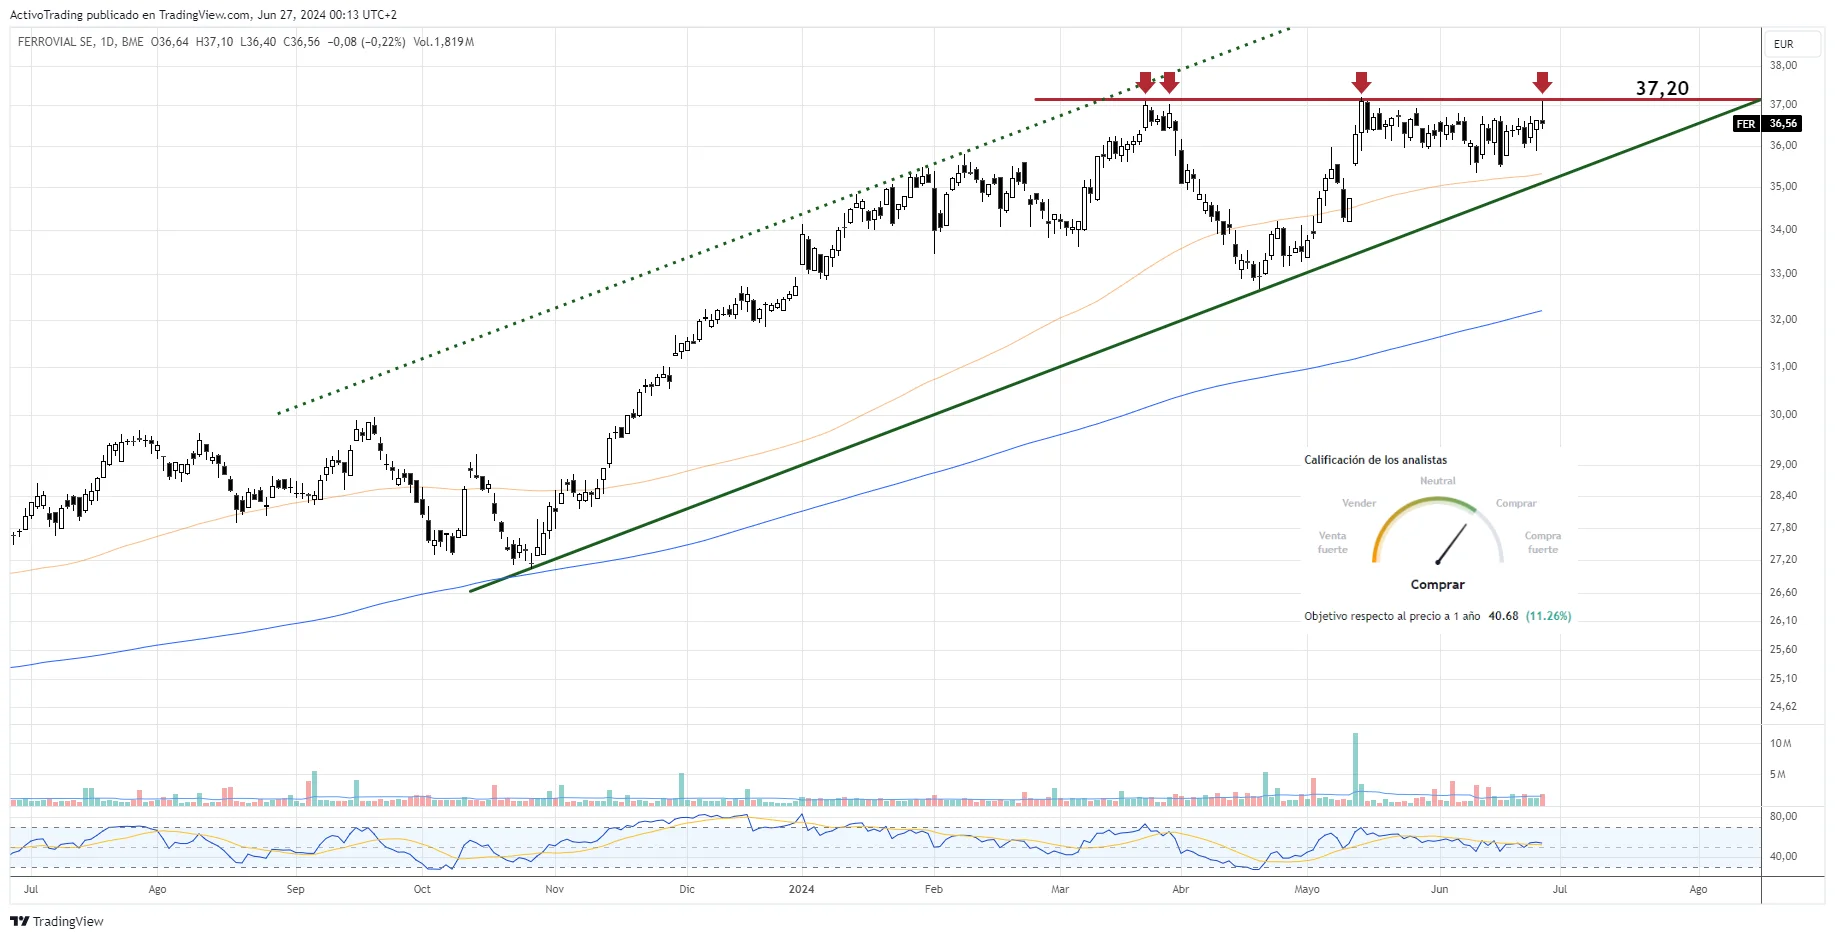Image resolution: width=1835 pixels, height=939 pixels.
Task: Click the Mayo label on time axis
Action: [1307, 889]
